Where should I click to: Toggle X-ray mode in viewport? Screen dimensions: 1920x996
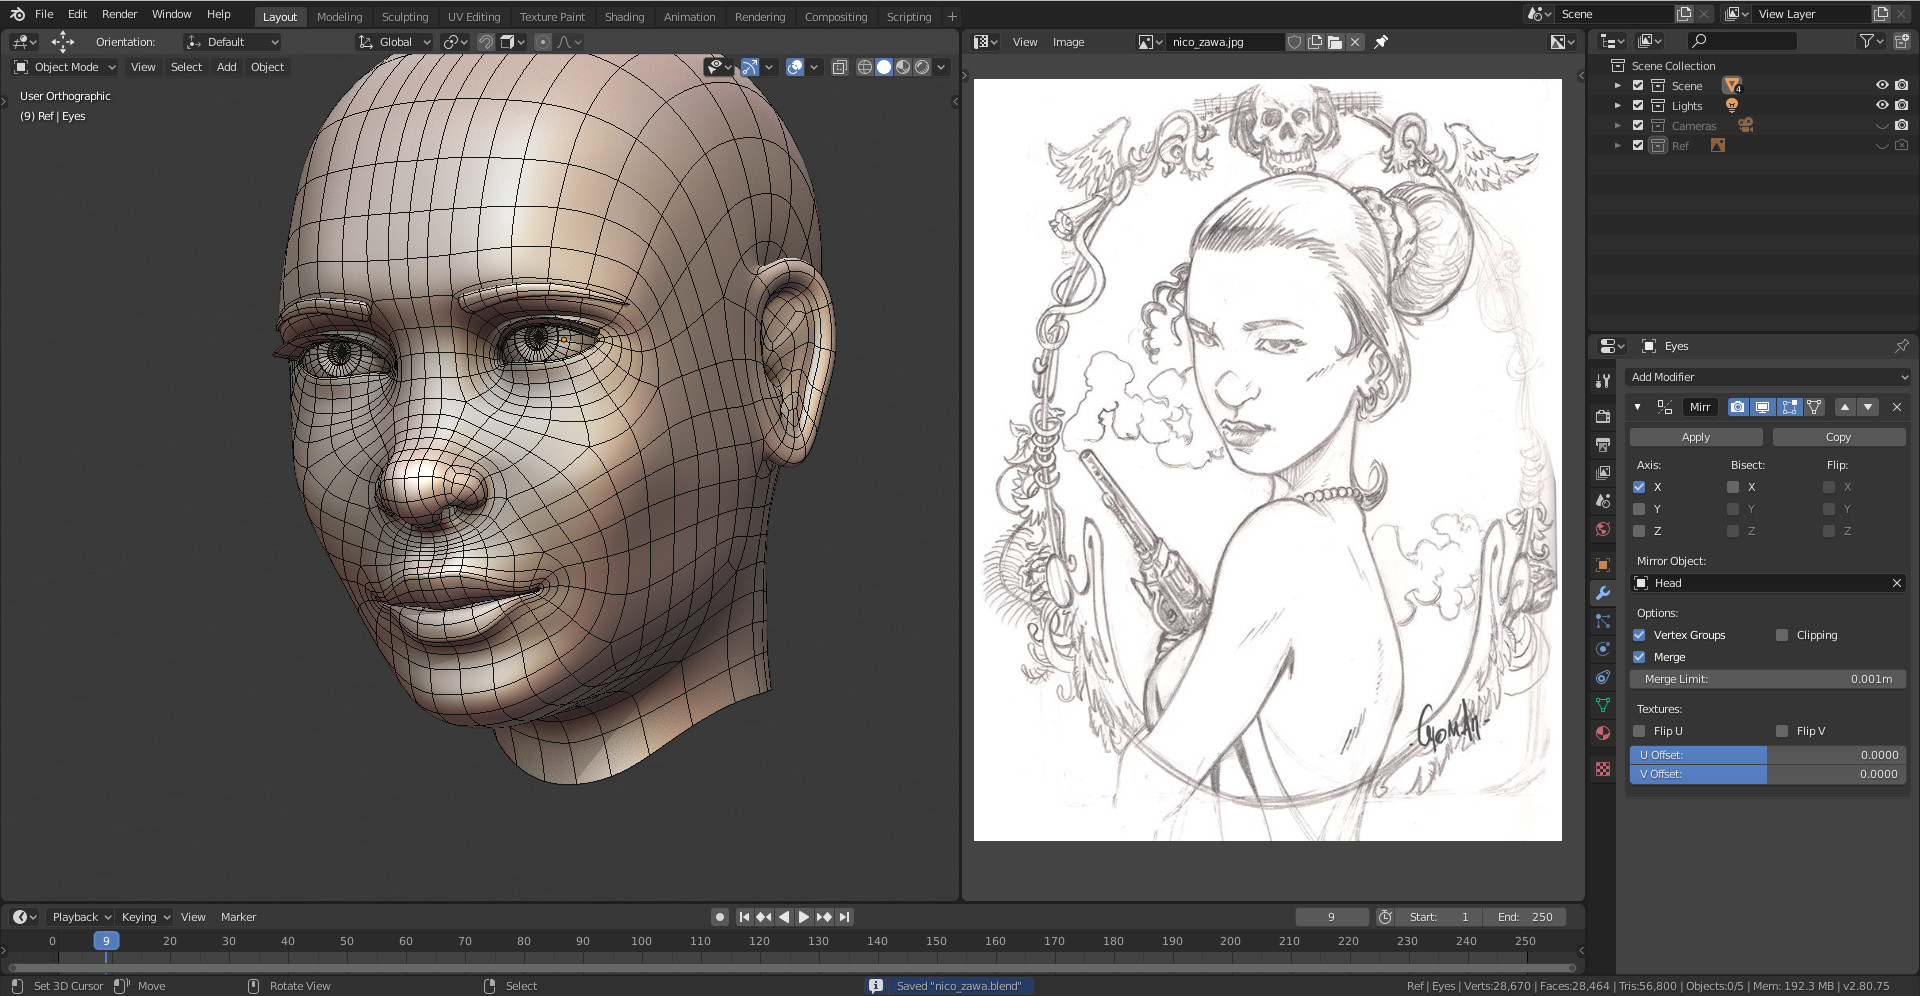(840, 67)
